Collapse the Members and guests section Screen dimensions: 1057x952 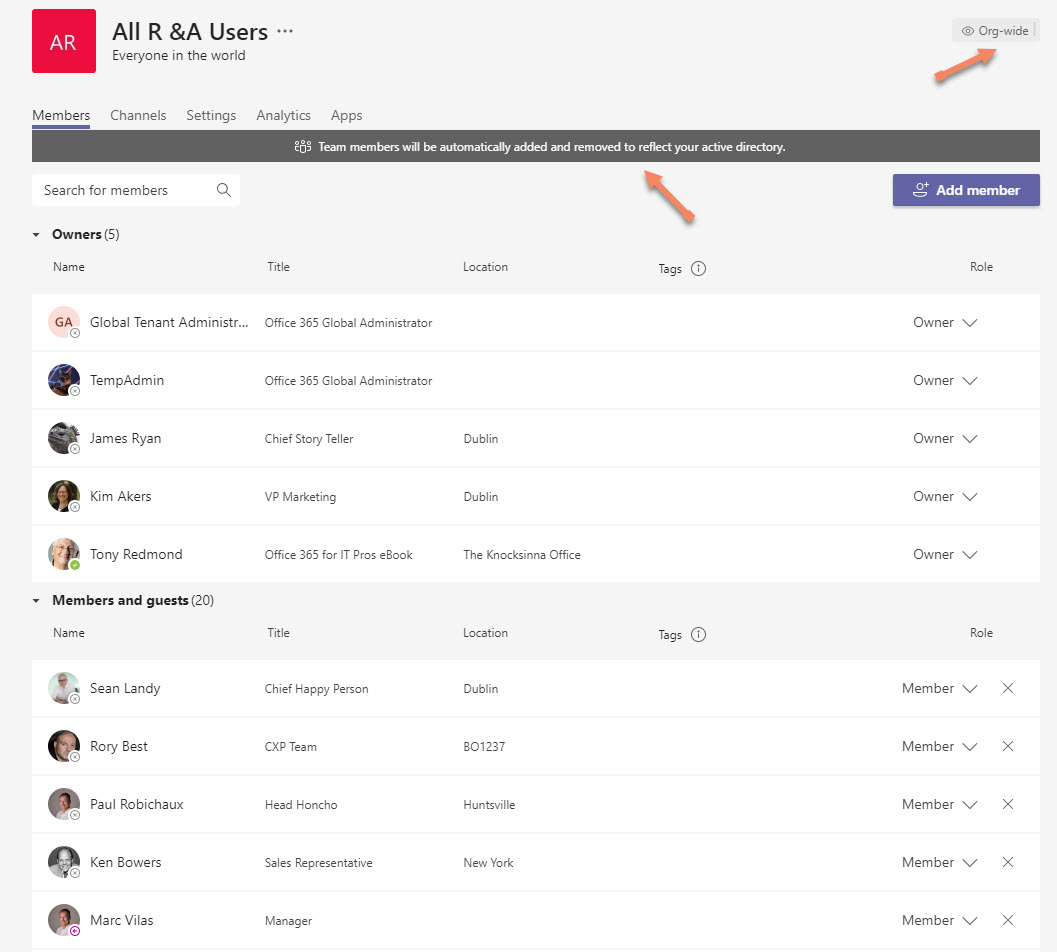[37, 601]
